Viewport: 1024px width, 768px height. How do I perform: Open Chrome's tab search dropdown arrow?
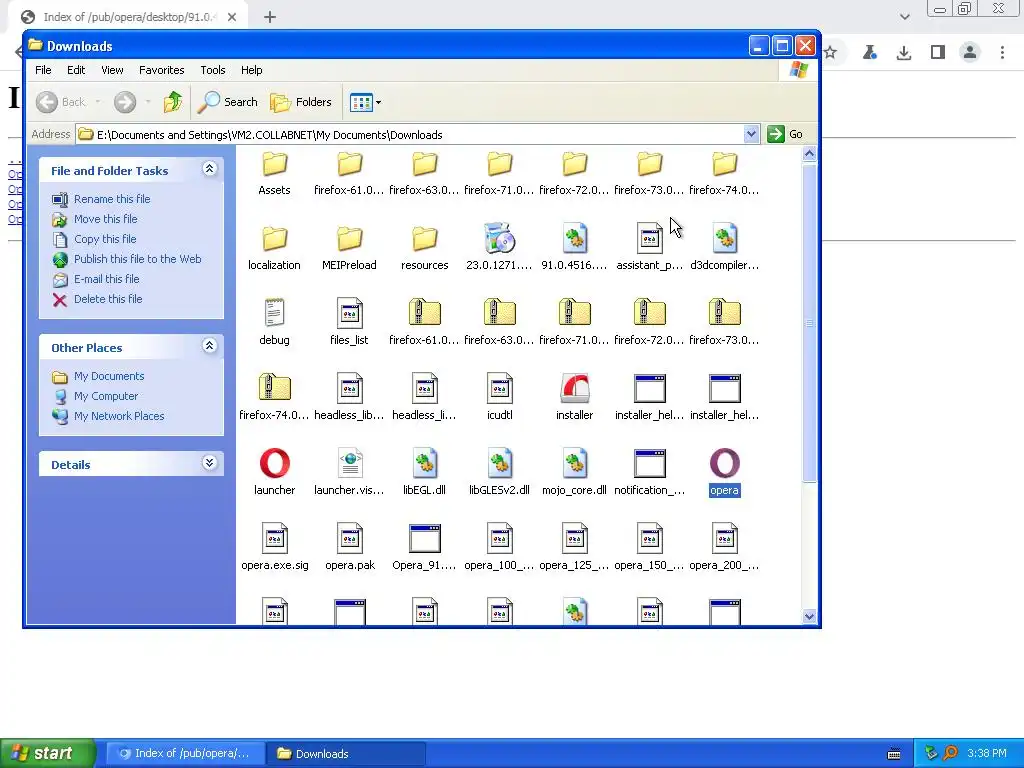point(904,17)
